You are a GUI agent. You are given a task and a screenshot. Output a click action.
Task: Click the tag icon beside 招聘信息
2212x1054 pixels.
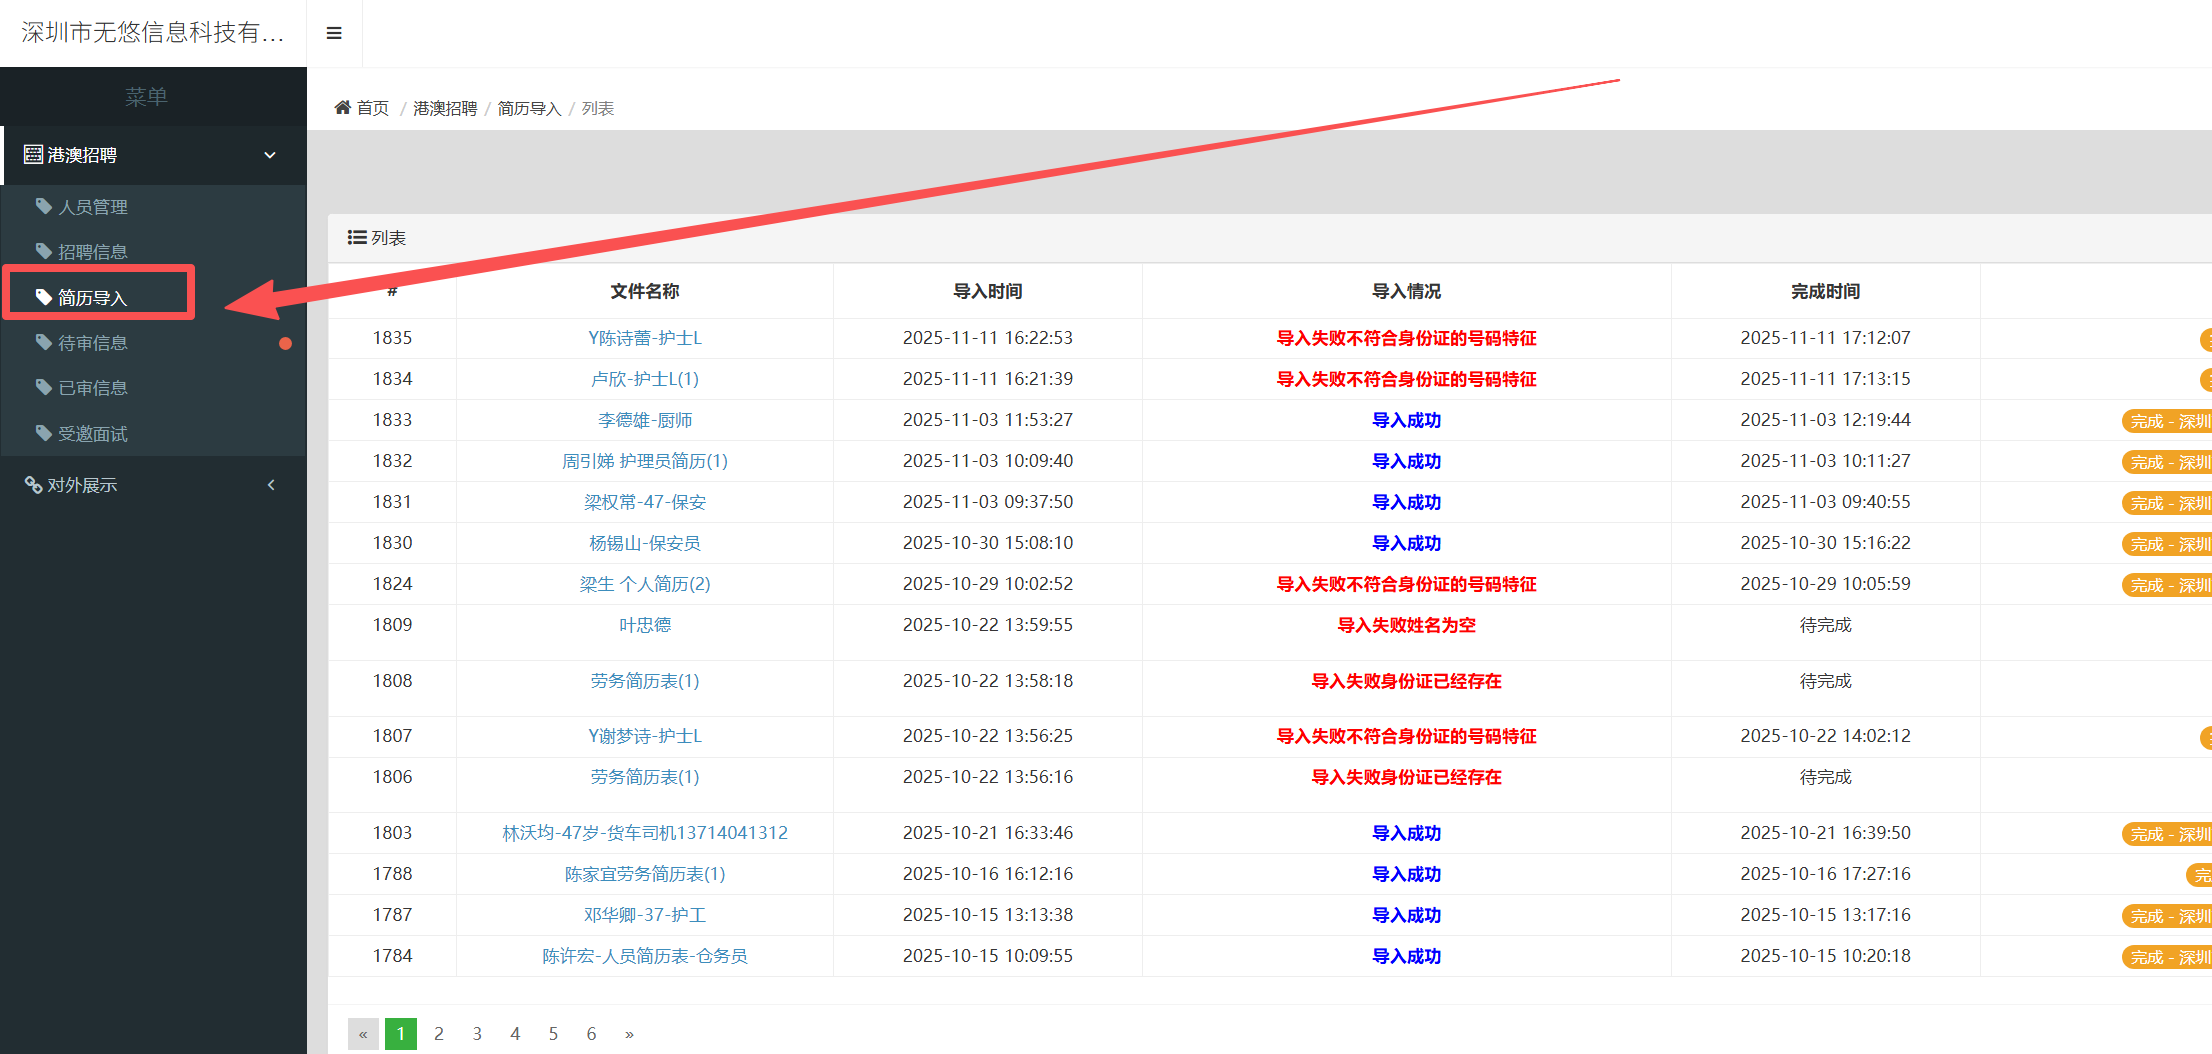click(x=43, y=251)
